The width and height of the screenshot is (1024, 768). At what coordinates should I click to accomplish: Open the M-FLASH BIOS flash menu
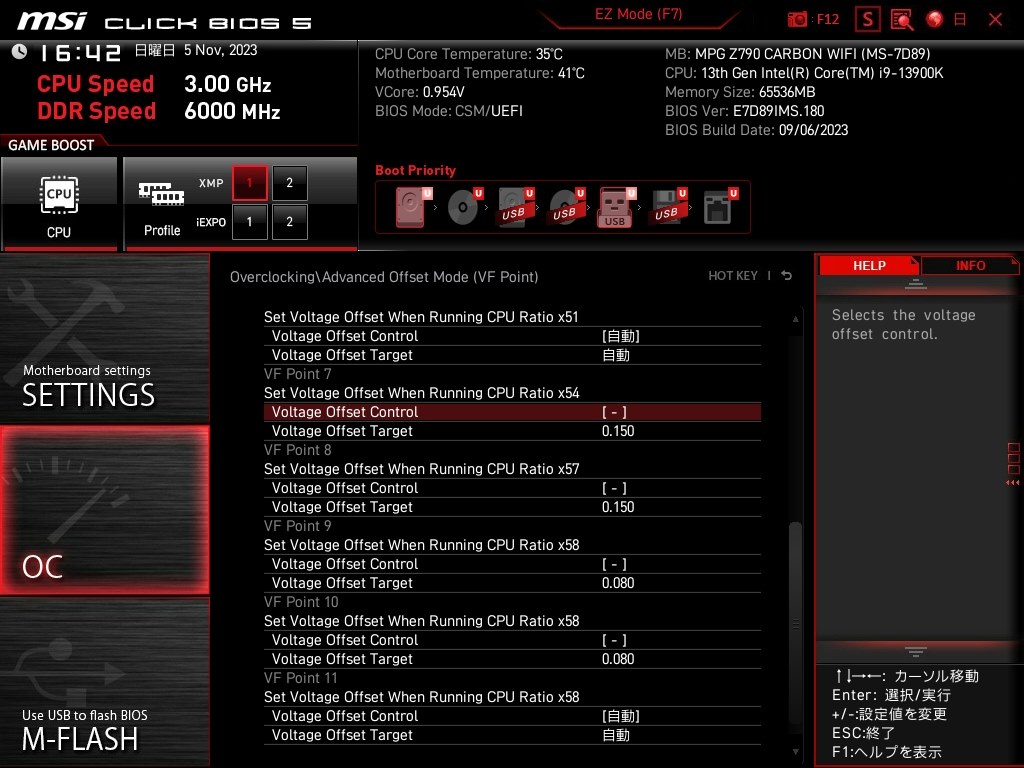coord(104,682)
